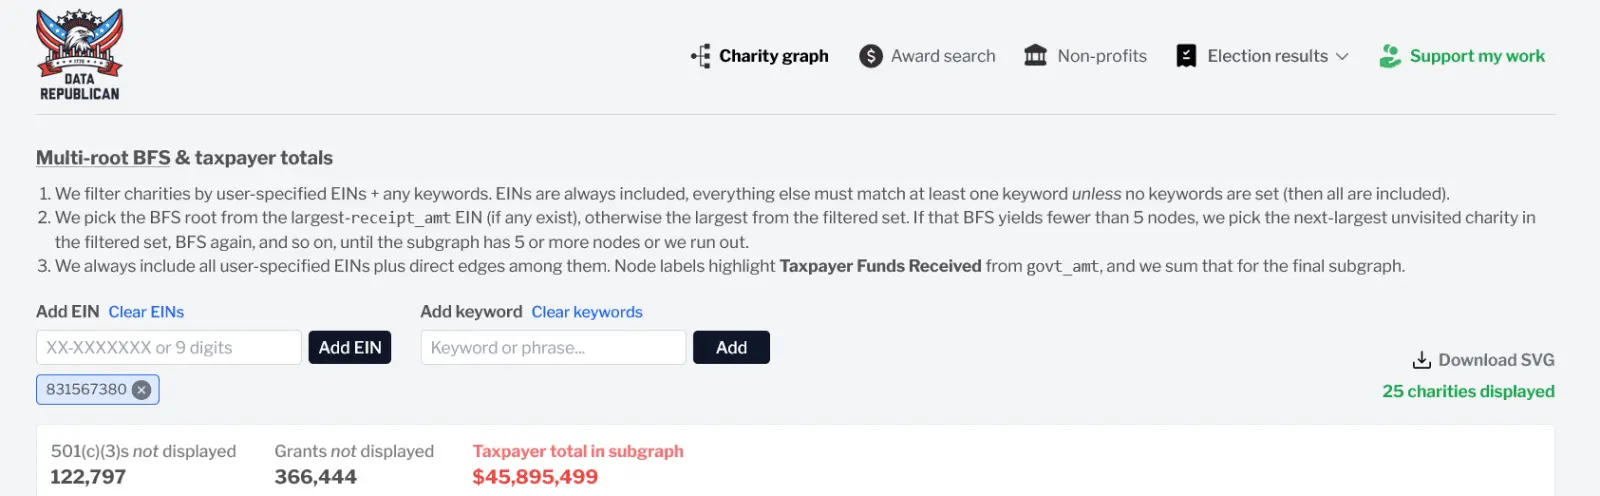This screenshot has height=496, width=1600.
Task: Click the Download SVG text link
Action: [1496, 360]
